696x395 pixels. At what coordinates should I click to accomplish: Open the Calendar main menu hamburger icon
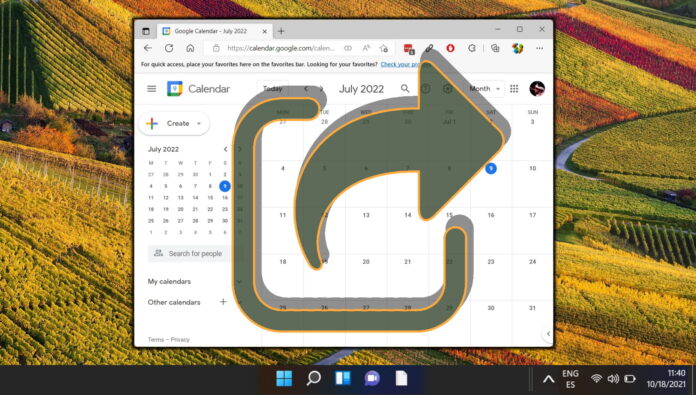tap(151, 89)
